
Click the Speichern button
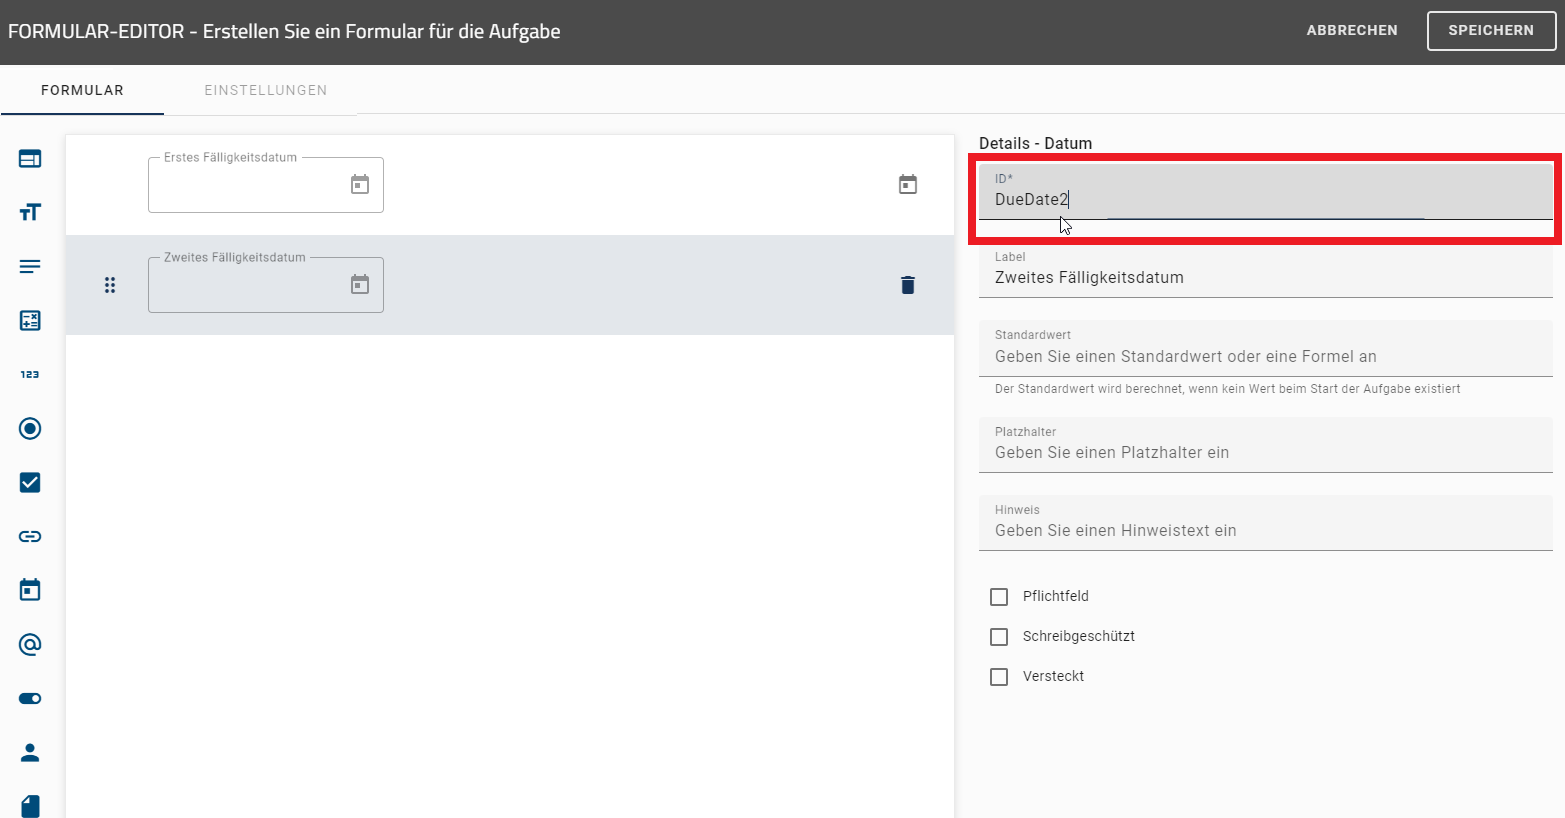pos(1491,30)
